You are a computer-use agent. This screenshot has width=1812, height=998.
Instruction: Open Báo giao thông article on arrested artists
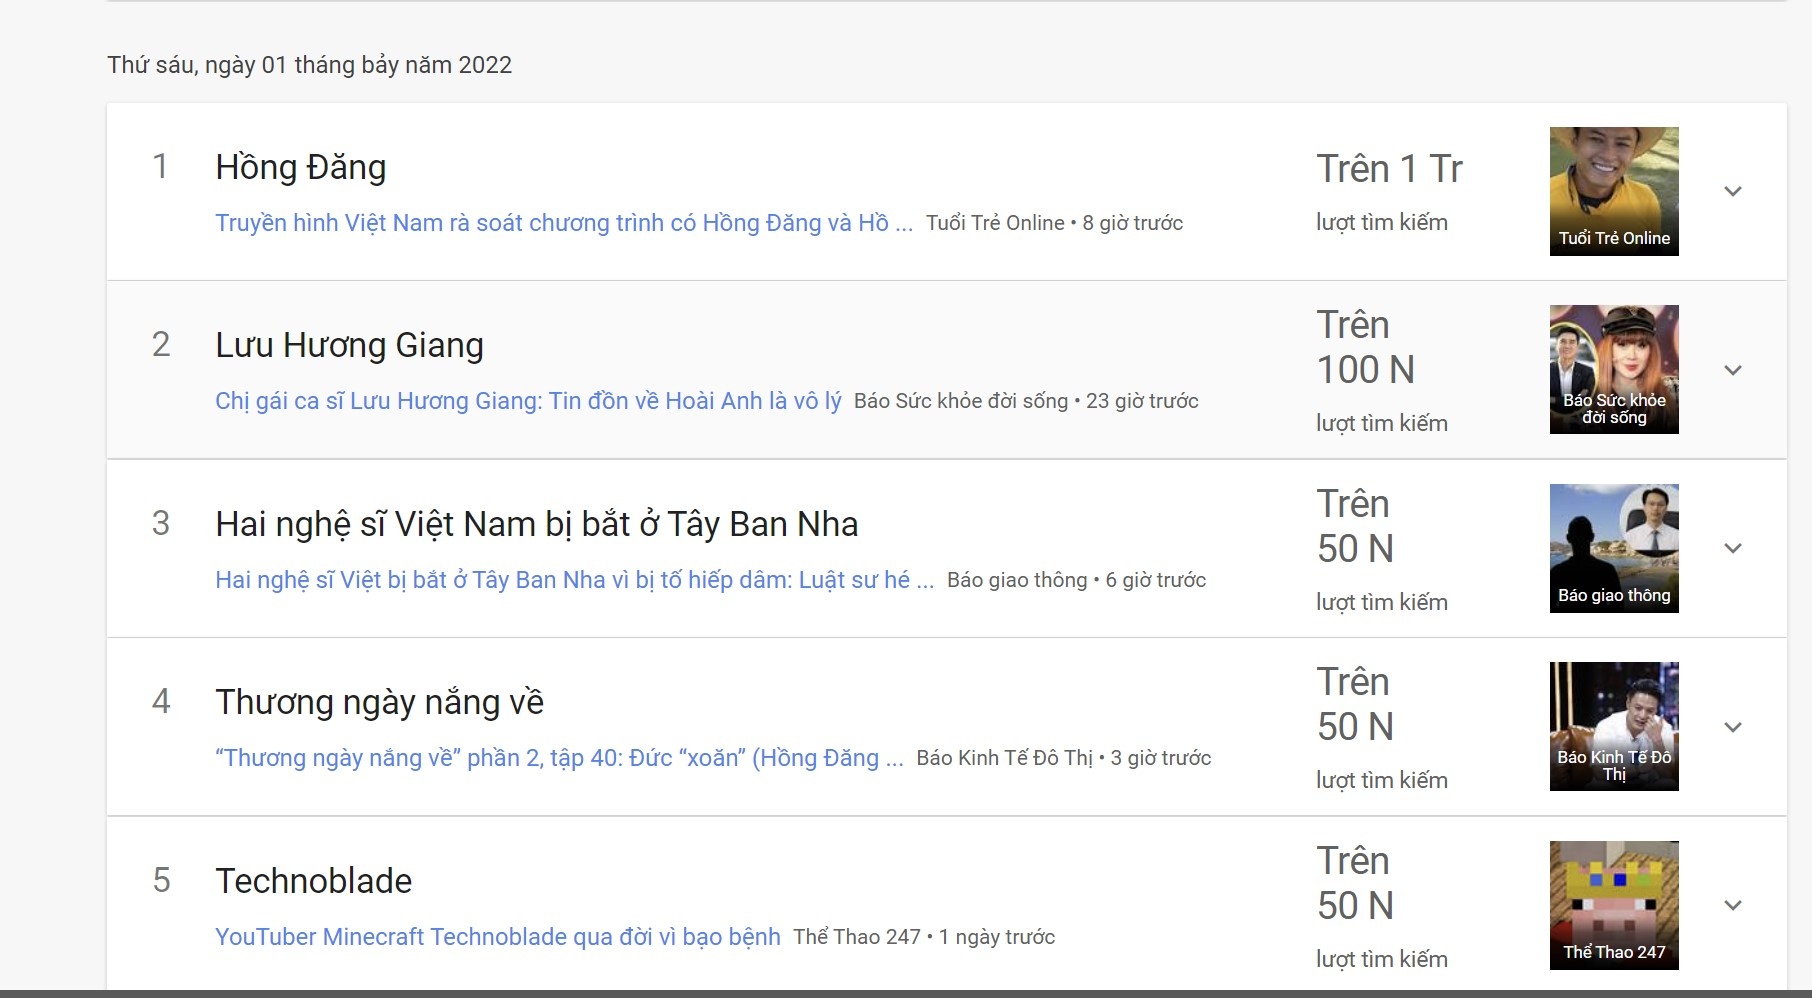(x=573, y=579)
